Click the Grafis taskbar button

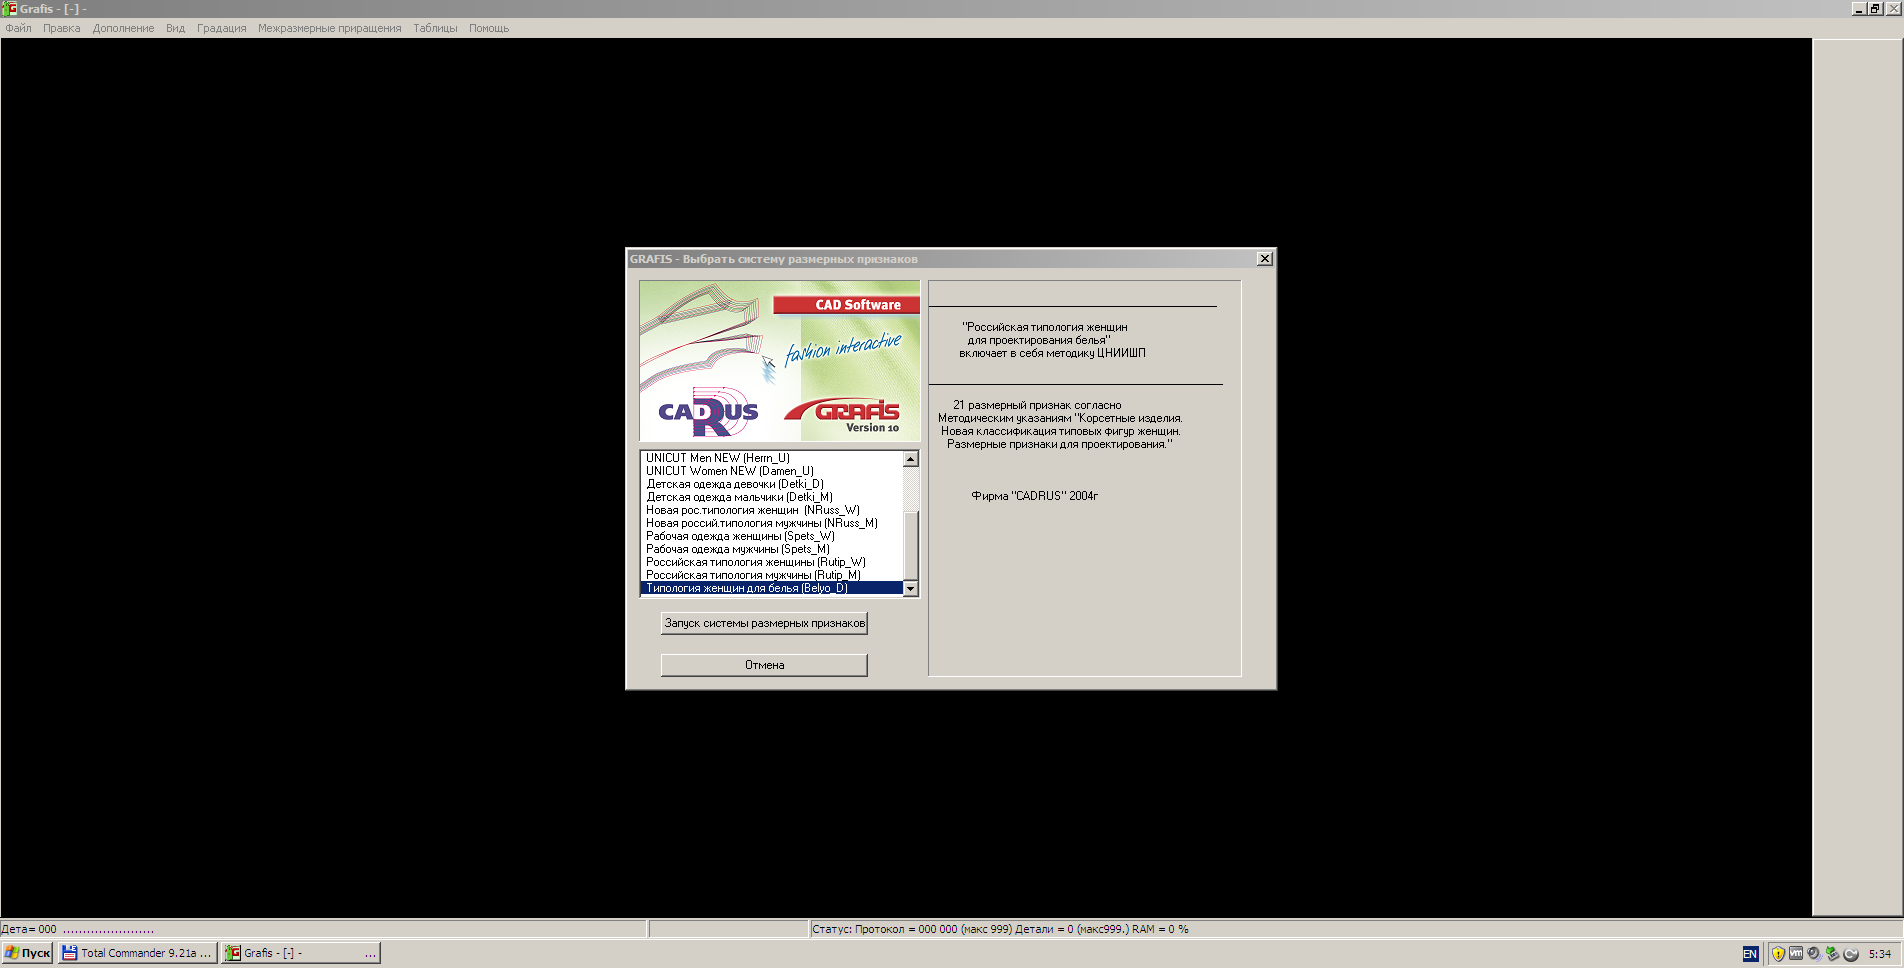point(301,953)
